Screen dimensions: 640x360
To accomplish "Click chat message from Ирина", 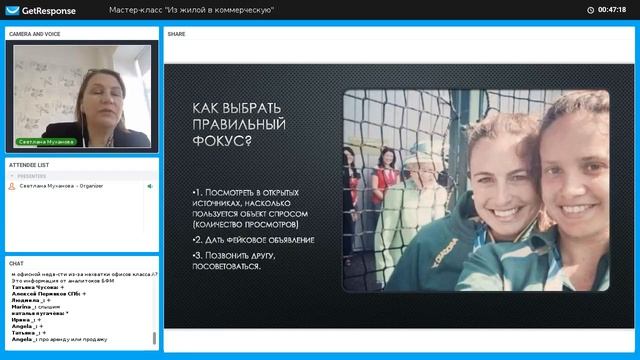I will [27, 320].
